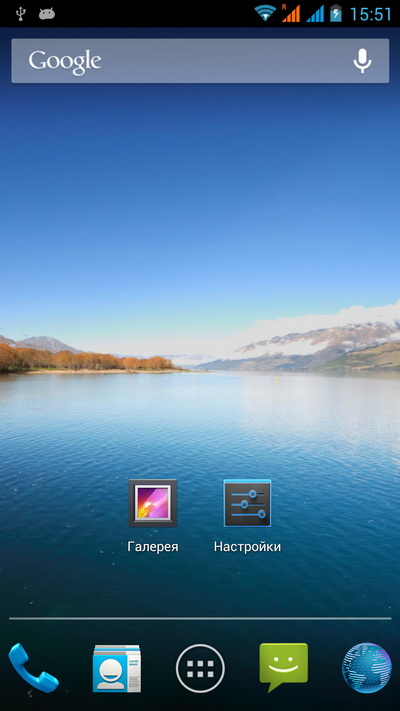
Task: Open the green Messaging app
Action: pos(283,667)
